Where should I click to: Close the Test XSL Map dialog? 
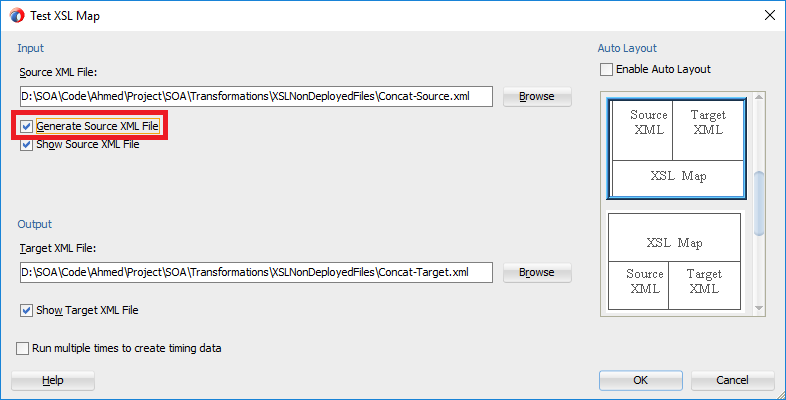[769, 16]
